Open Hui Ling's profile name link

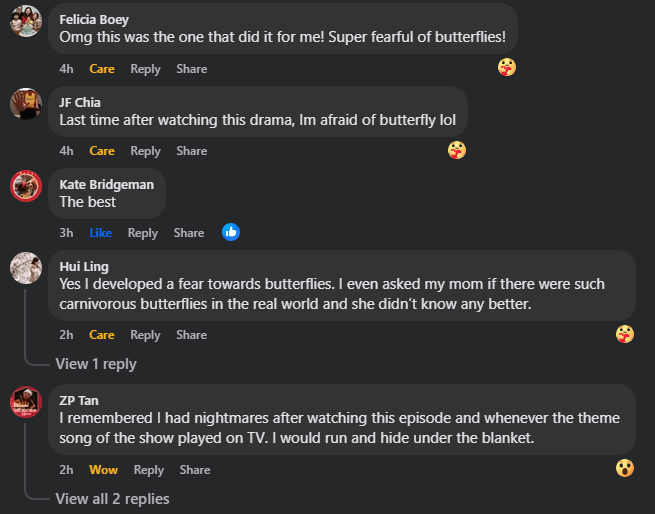(84, 266)
